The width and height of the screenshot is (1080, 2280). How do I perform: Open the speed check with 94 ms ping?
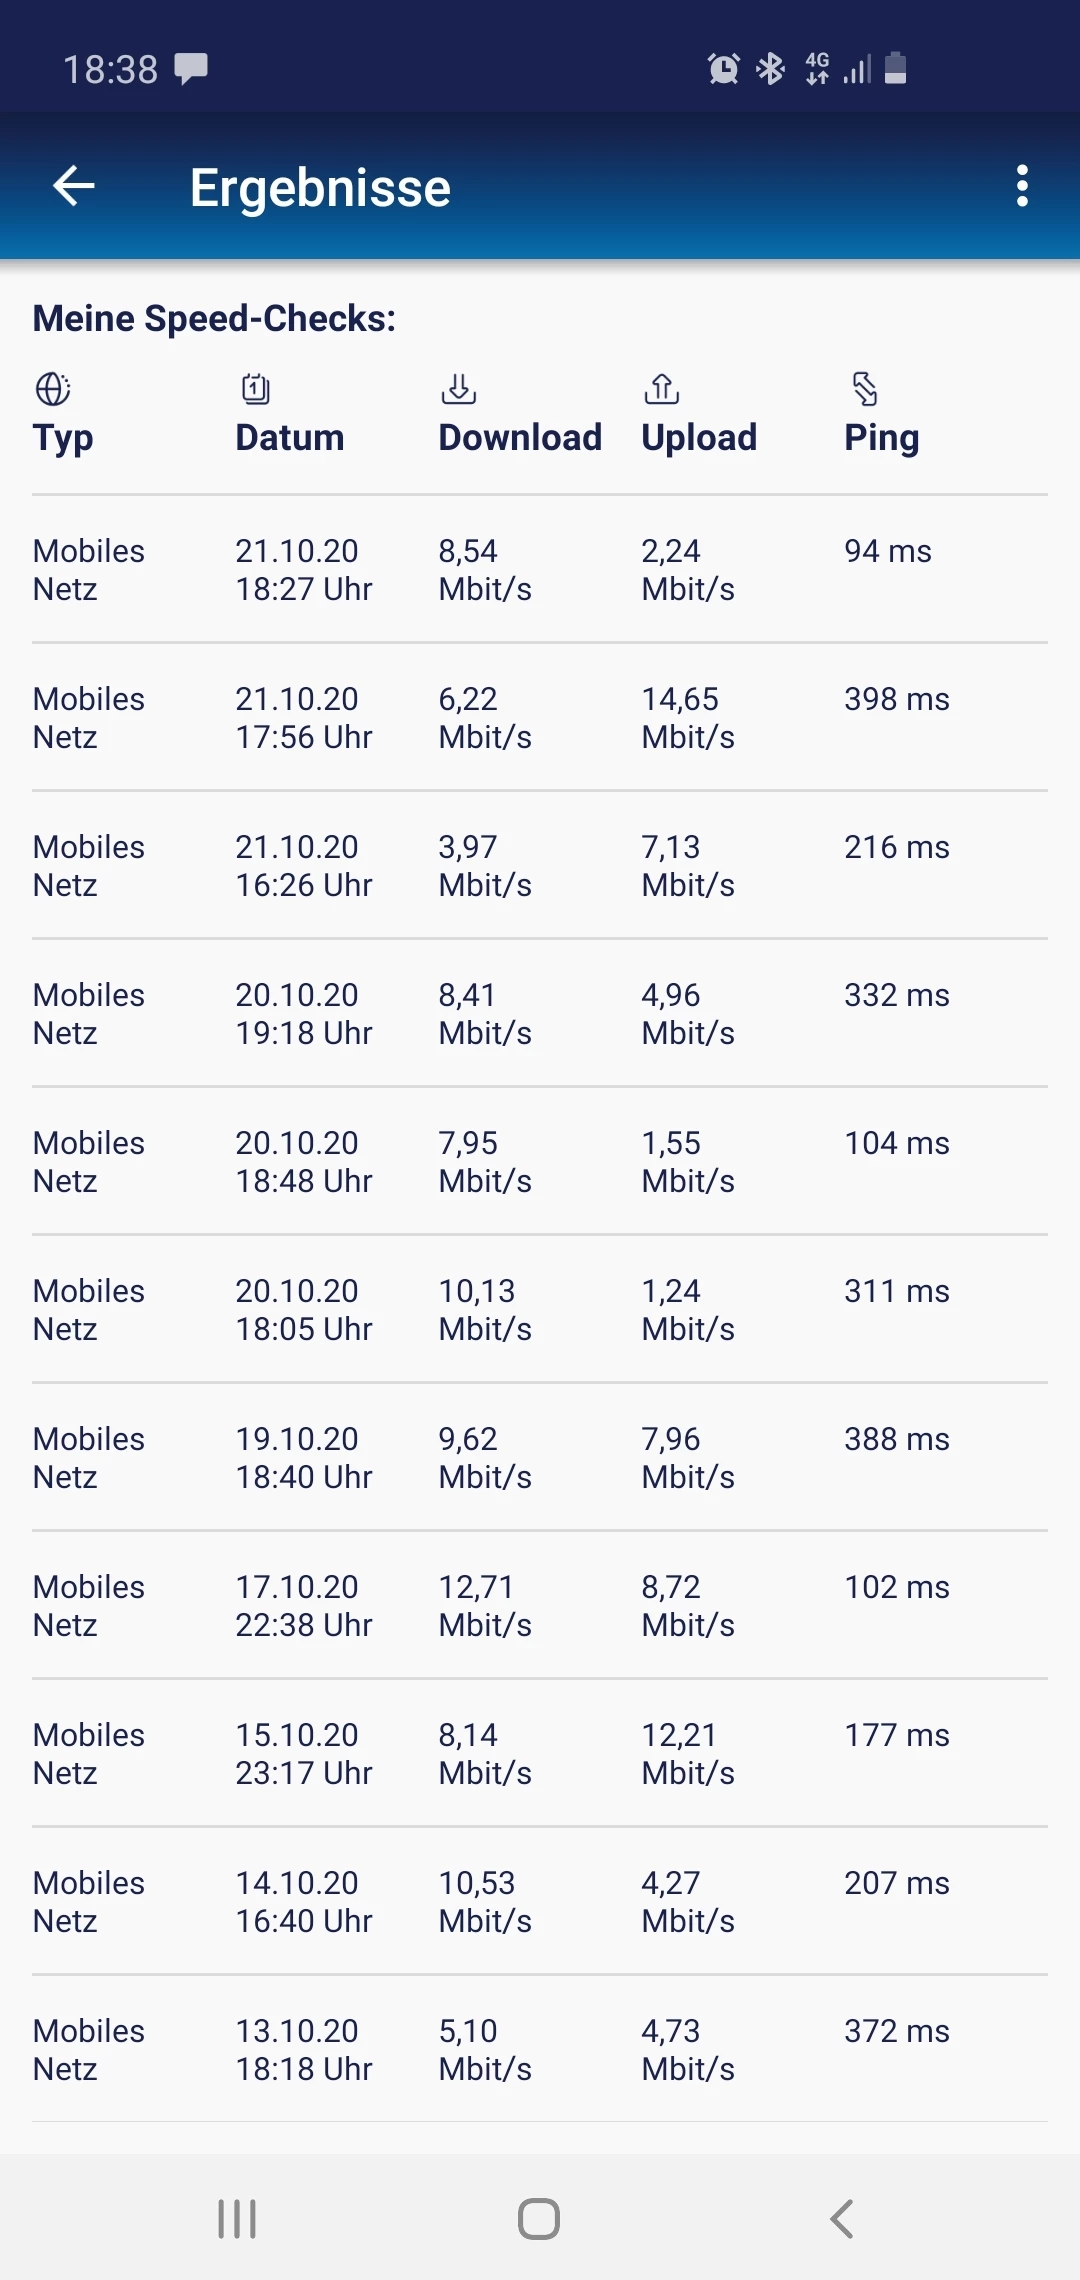[x=540, y=570]
